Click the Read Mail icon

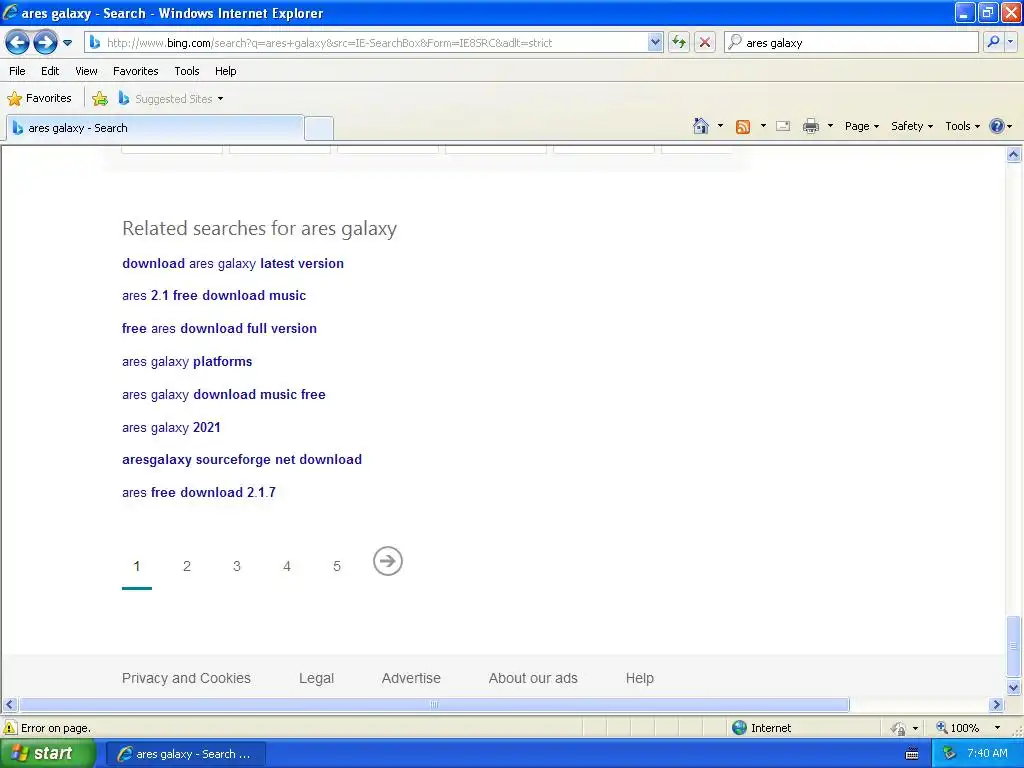(783, 126)
